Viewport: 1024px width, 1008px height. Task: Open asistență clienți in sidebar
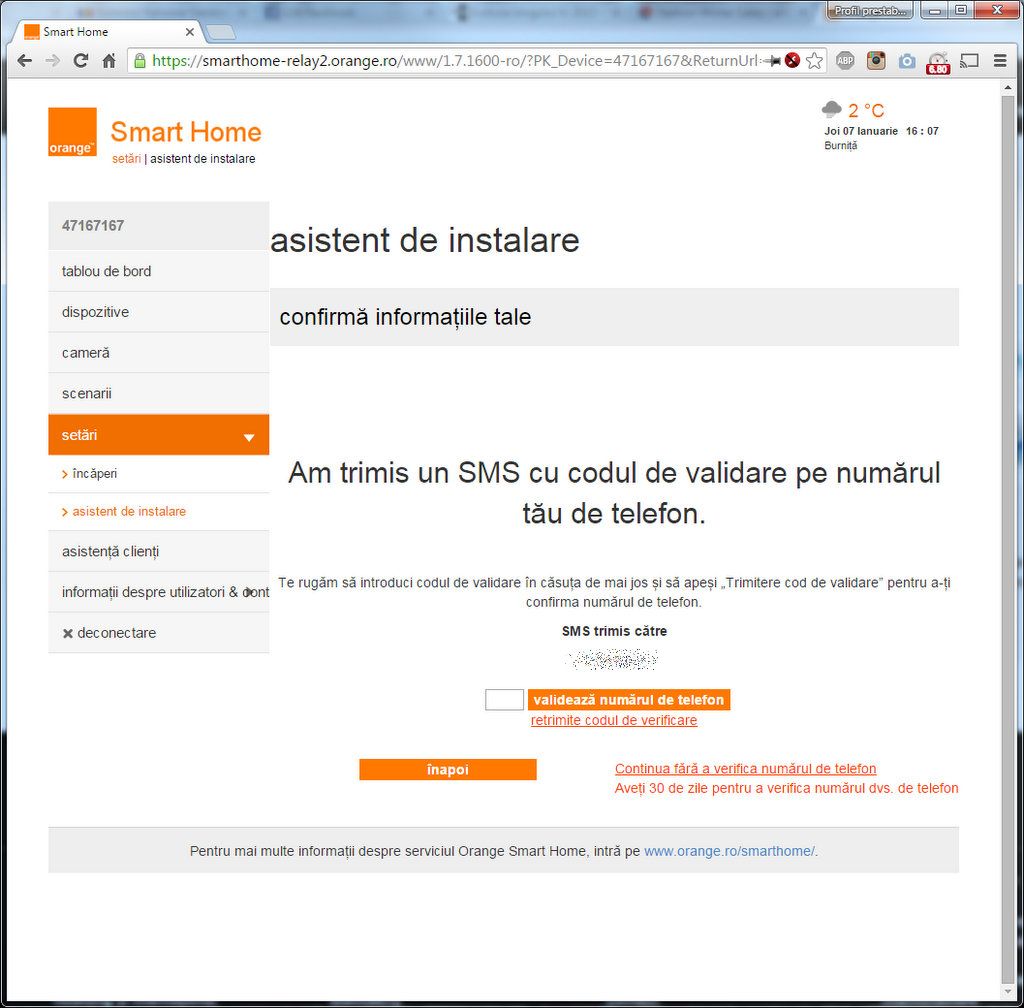pyautogui.click(x=159, y=552)
